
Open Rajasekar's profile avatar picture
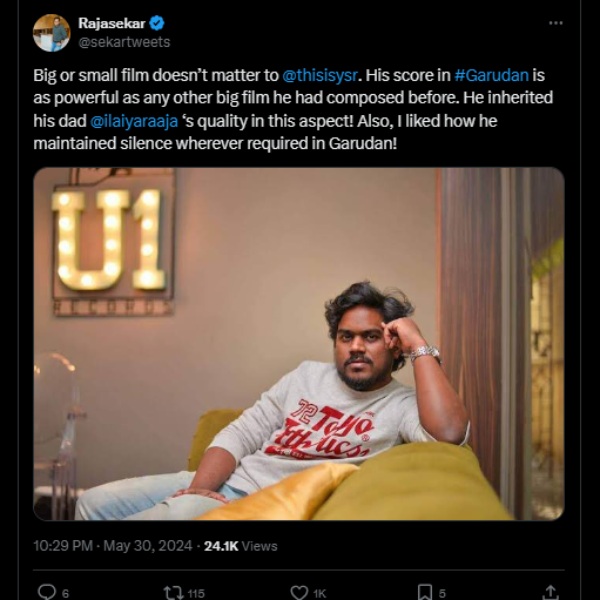(51, 32)
